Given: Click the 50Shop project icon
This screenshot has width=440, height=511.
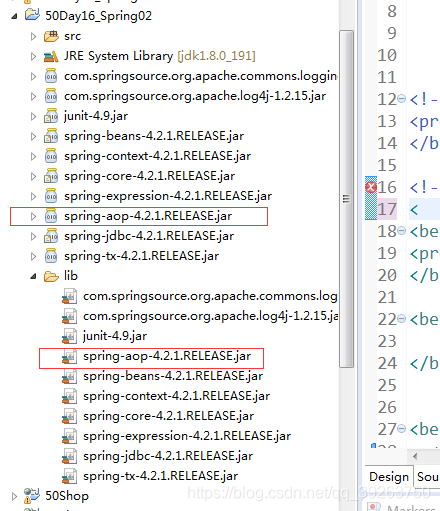Looking at the screenshot, I should pos(32,496).
